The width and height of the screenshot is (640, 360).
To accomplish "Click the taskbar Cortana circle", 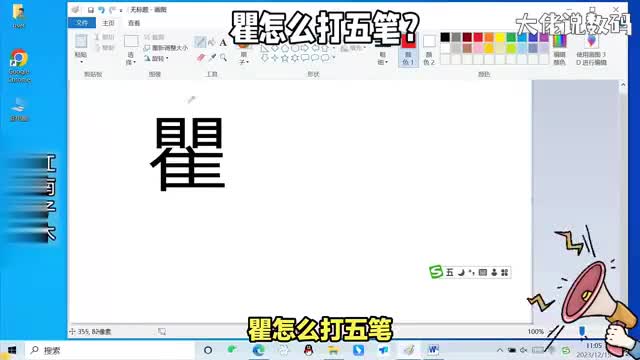I will (208, 350).
